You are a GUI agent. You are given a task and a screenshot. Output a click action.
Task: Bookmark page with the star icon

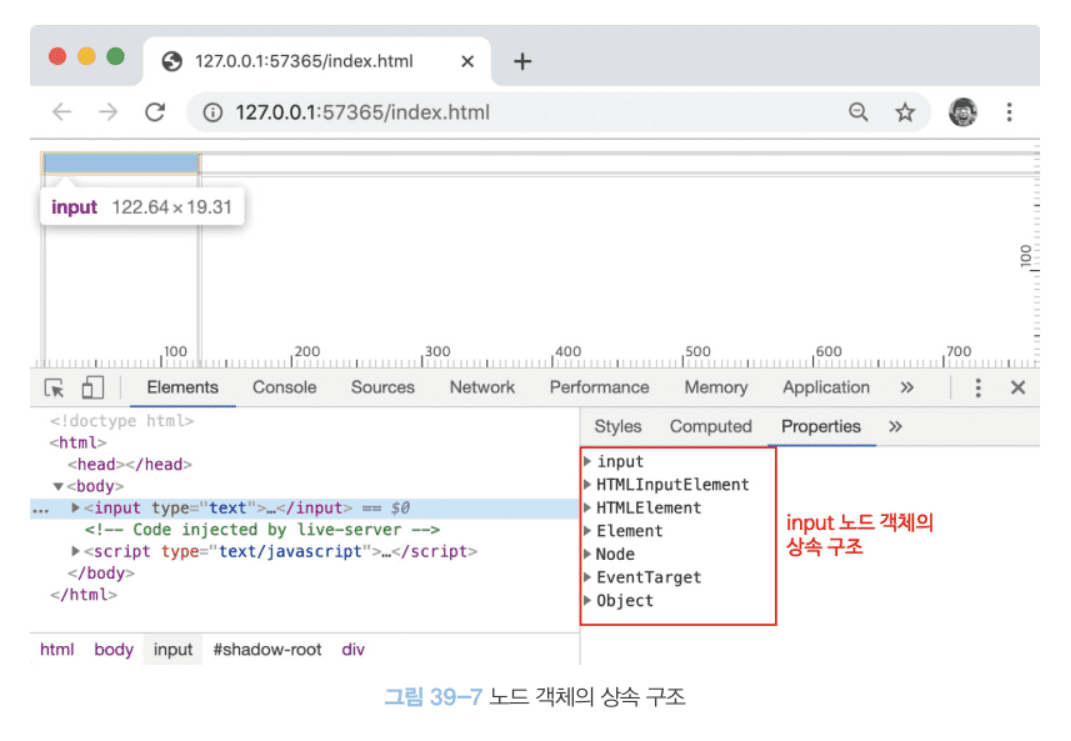coord(905,112)
